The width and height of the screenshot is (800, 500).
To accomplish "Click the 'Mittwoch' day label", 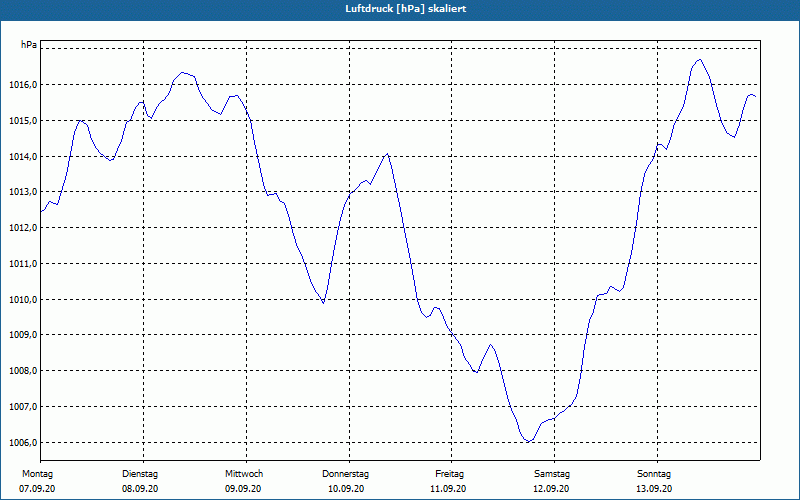I will tap(244, 474).
